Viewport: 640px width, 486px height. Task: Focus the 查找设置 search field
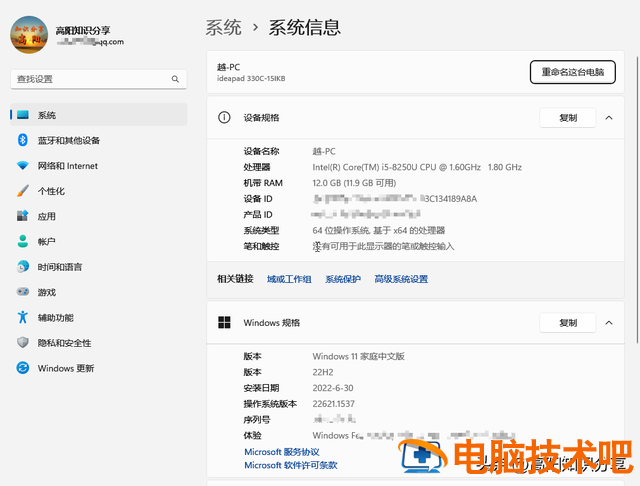(98, 79)
